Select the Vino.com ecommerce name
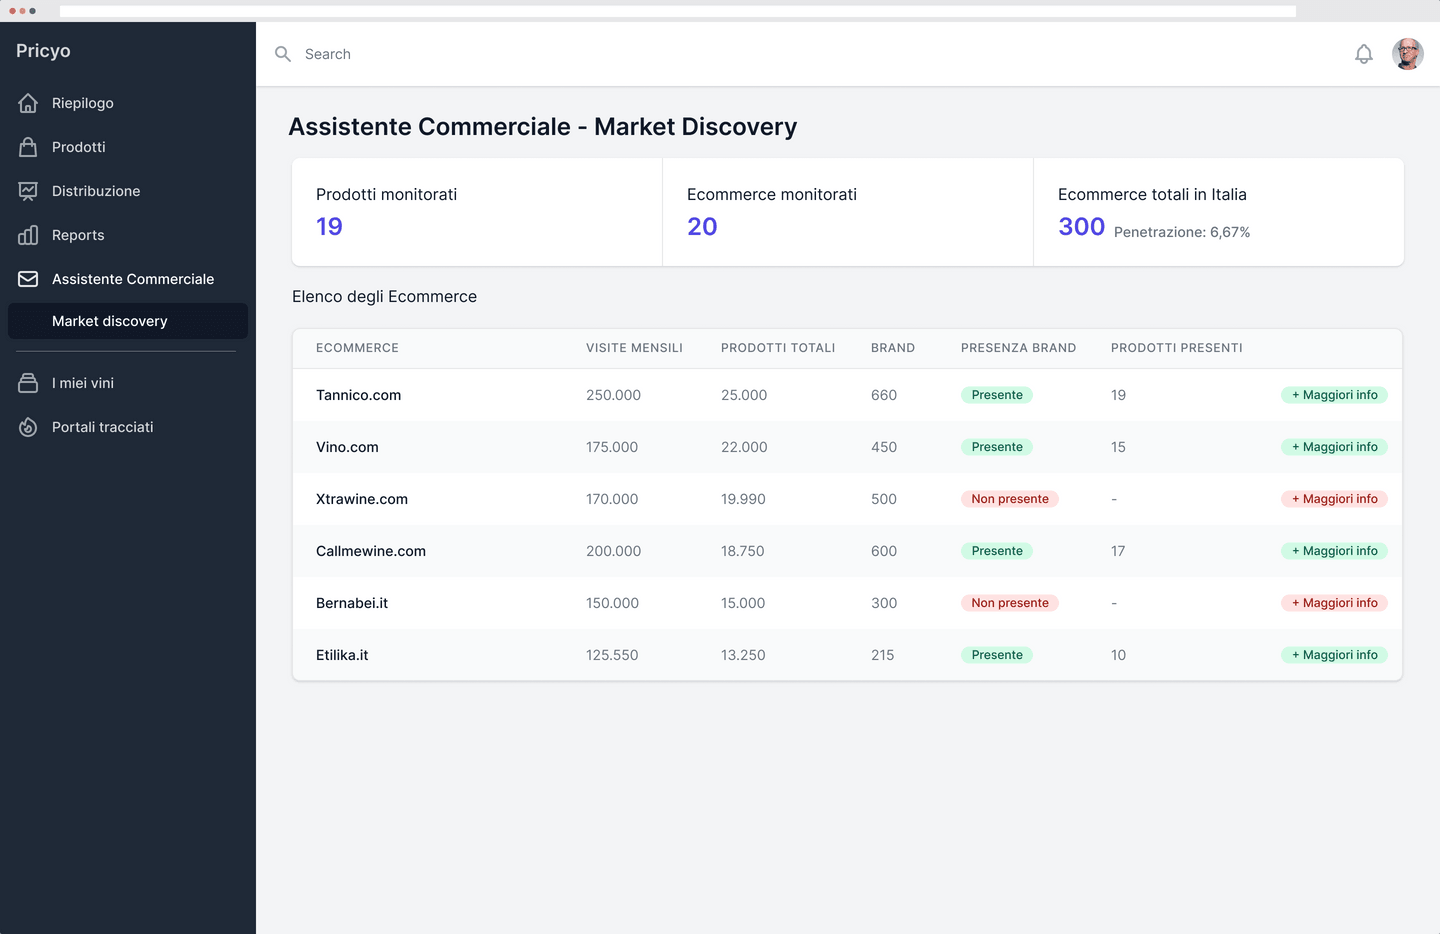 (x=347, y=447)
